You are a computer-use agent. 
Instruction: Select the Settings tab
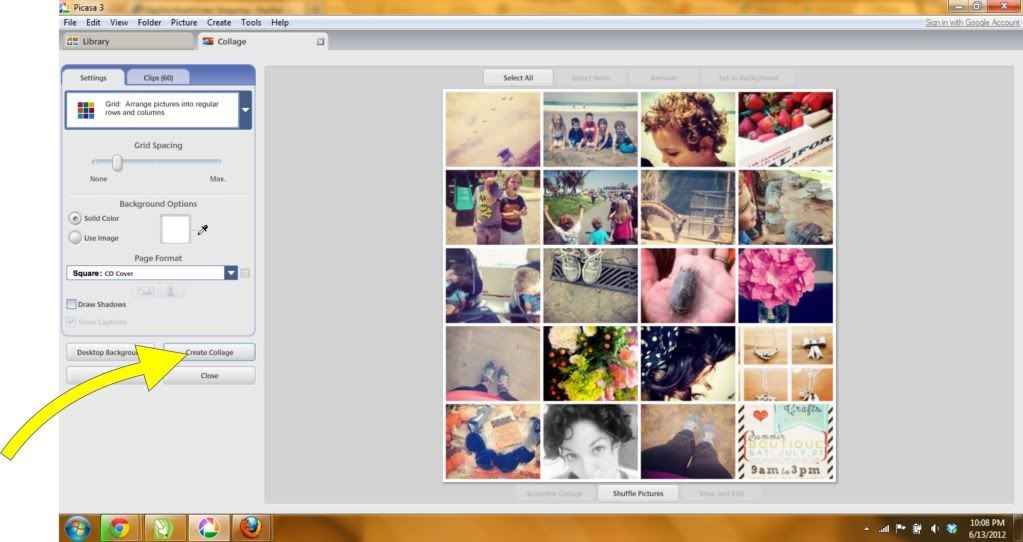93,78
